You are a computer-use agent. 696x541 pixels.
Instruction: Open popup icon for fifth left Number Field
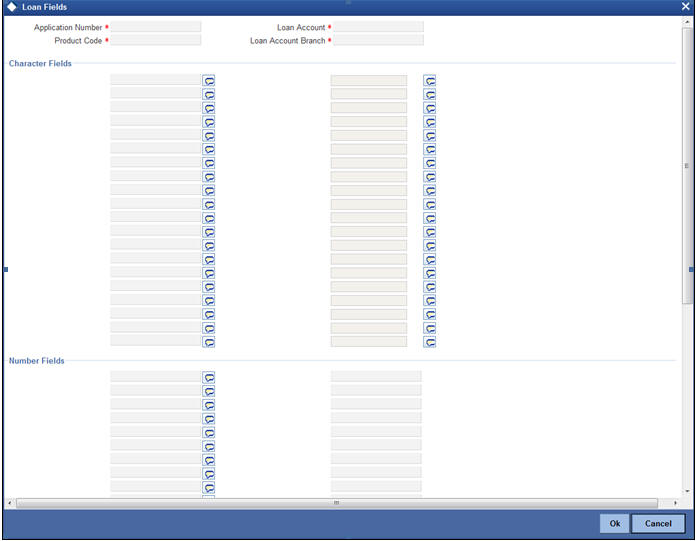(x=209, y=433)
